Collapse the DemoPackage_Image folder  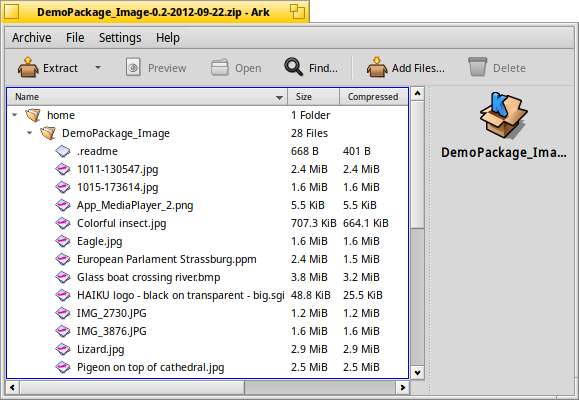point(30,133)
